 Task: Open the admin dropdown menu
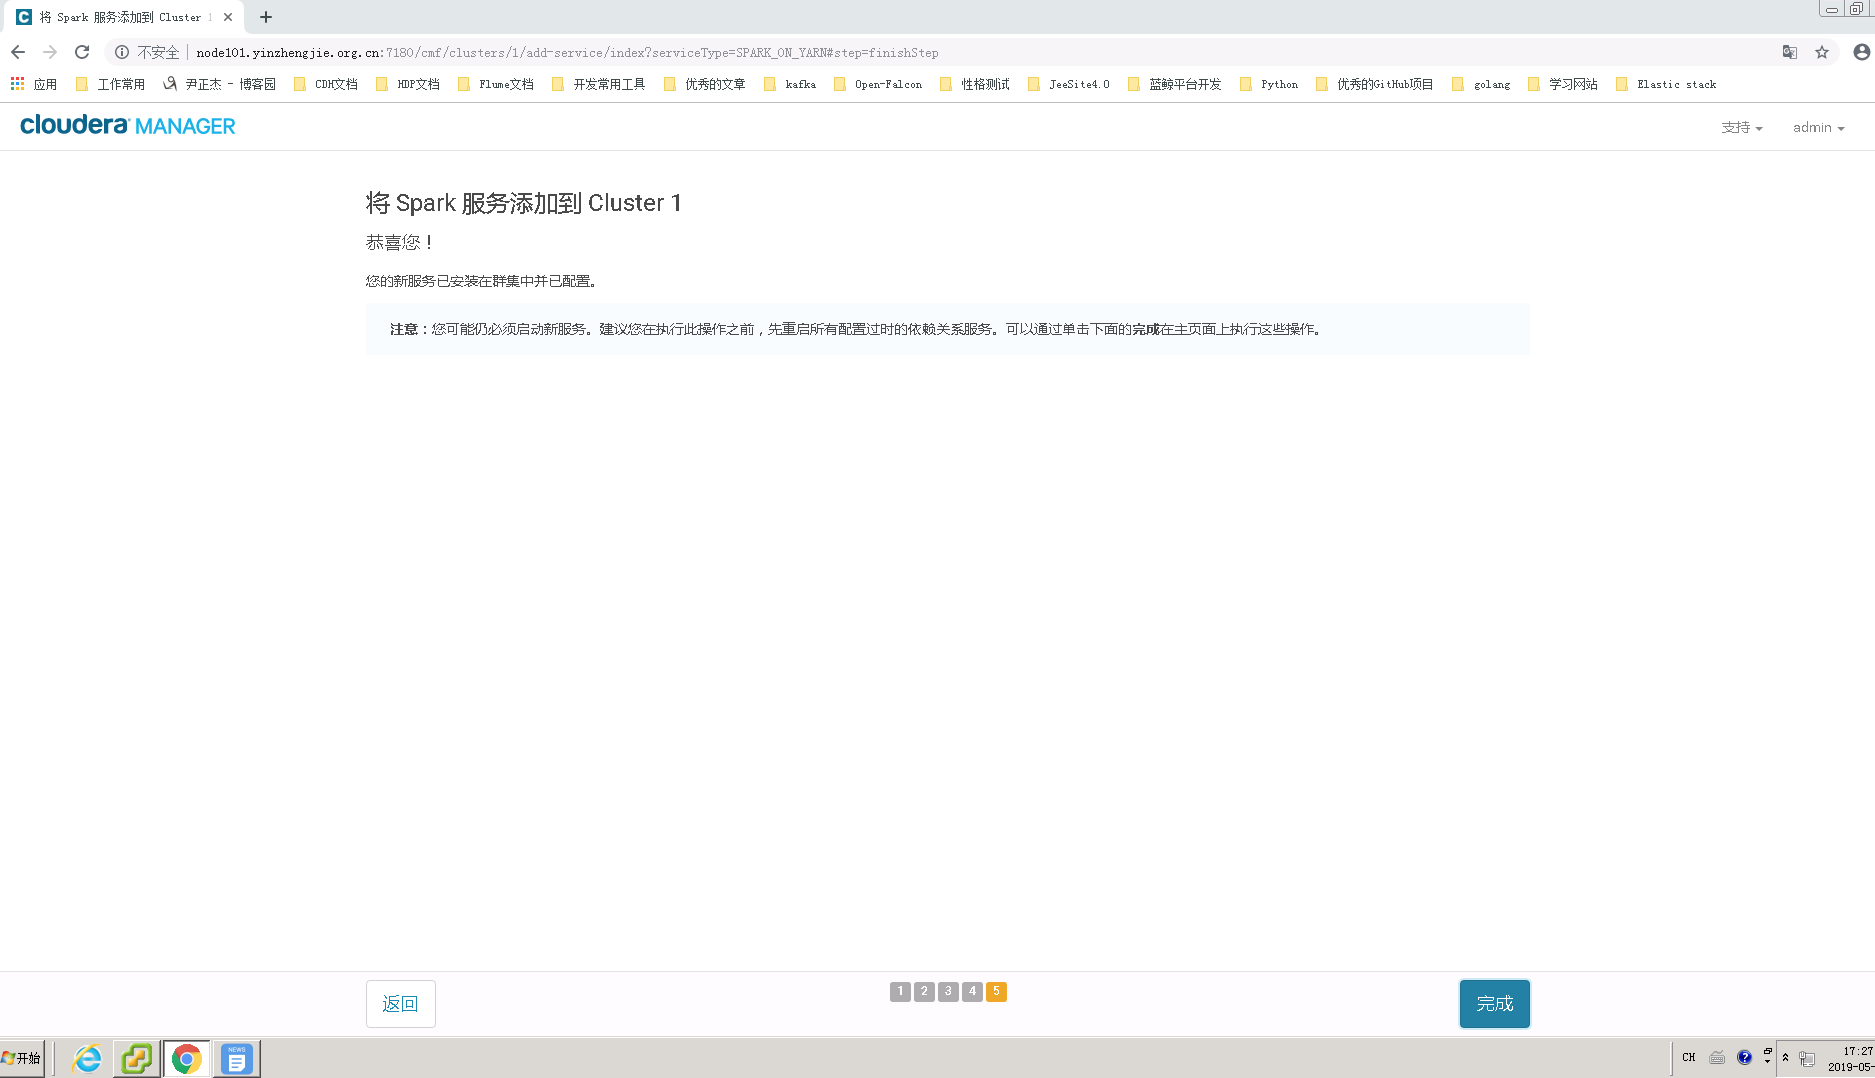(x=1818, y=127)
